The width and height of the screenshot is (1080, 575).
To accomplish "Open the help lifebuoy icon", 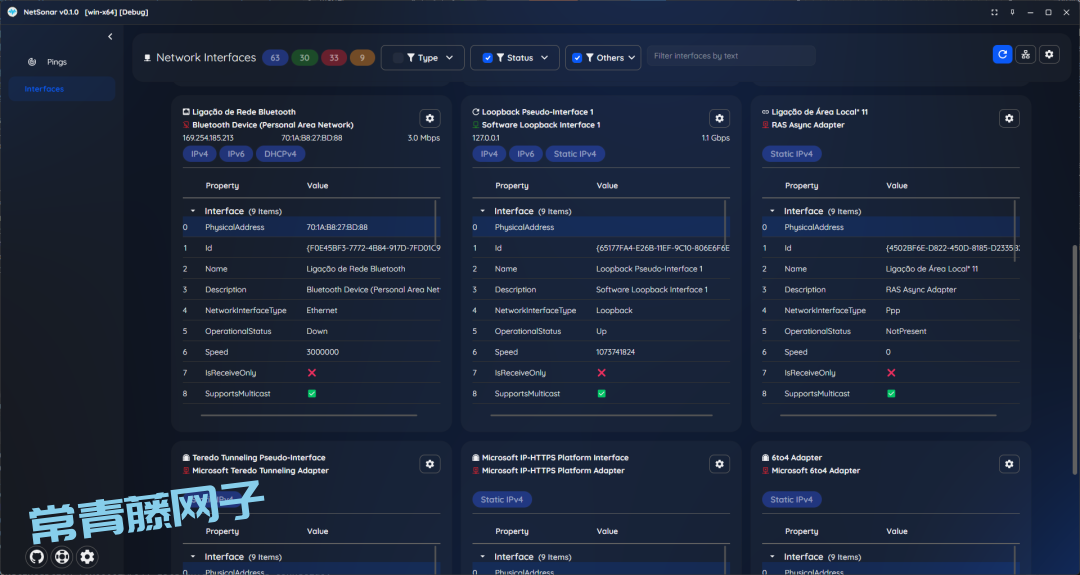I will (x=62, y=557).
